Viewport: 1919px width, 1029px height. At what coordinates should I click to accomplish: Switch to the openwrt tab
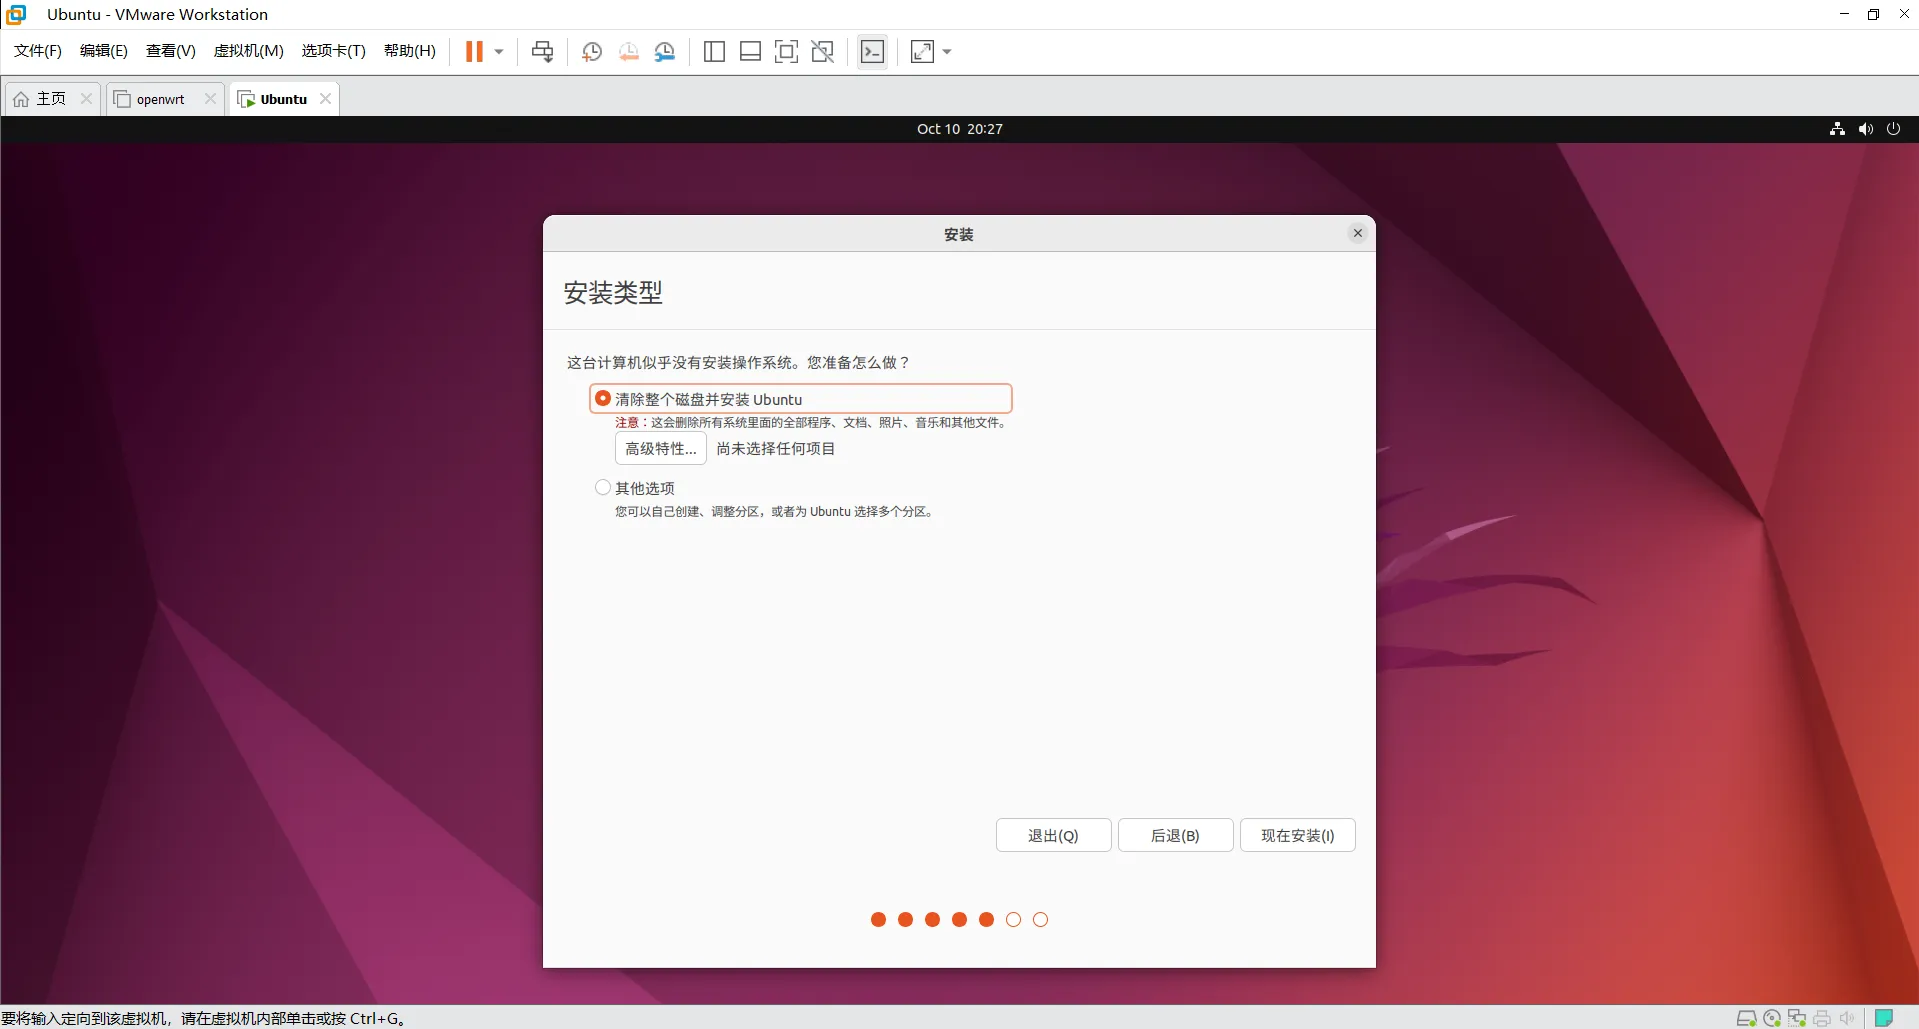(x=158, y=98)
